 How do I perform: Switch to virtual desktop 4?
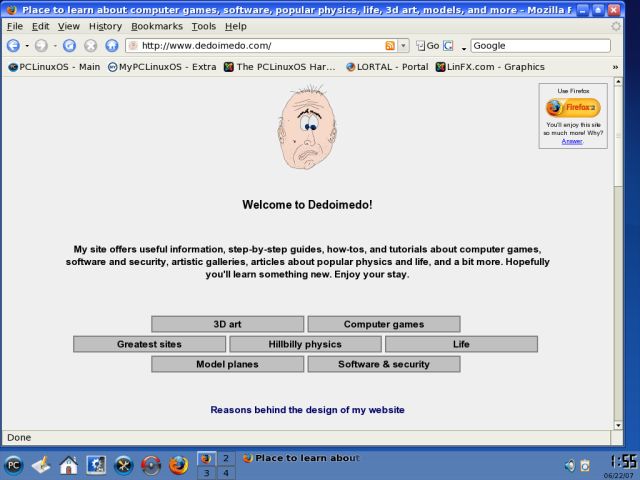226,473
